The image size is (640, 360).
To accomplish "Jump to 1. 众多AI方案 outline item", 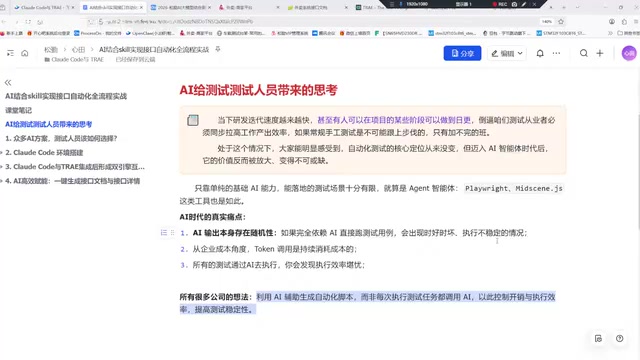I will point(61,138).
